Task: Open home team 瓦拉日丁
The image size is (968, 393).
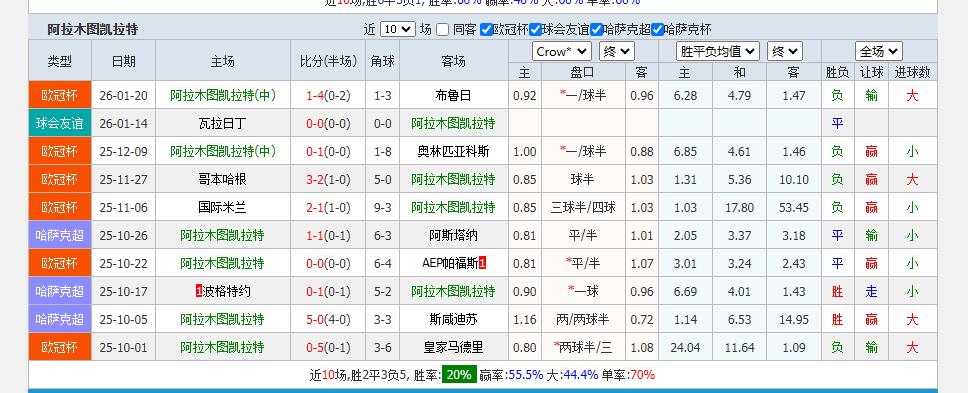Action: point(222,123)
